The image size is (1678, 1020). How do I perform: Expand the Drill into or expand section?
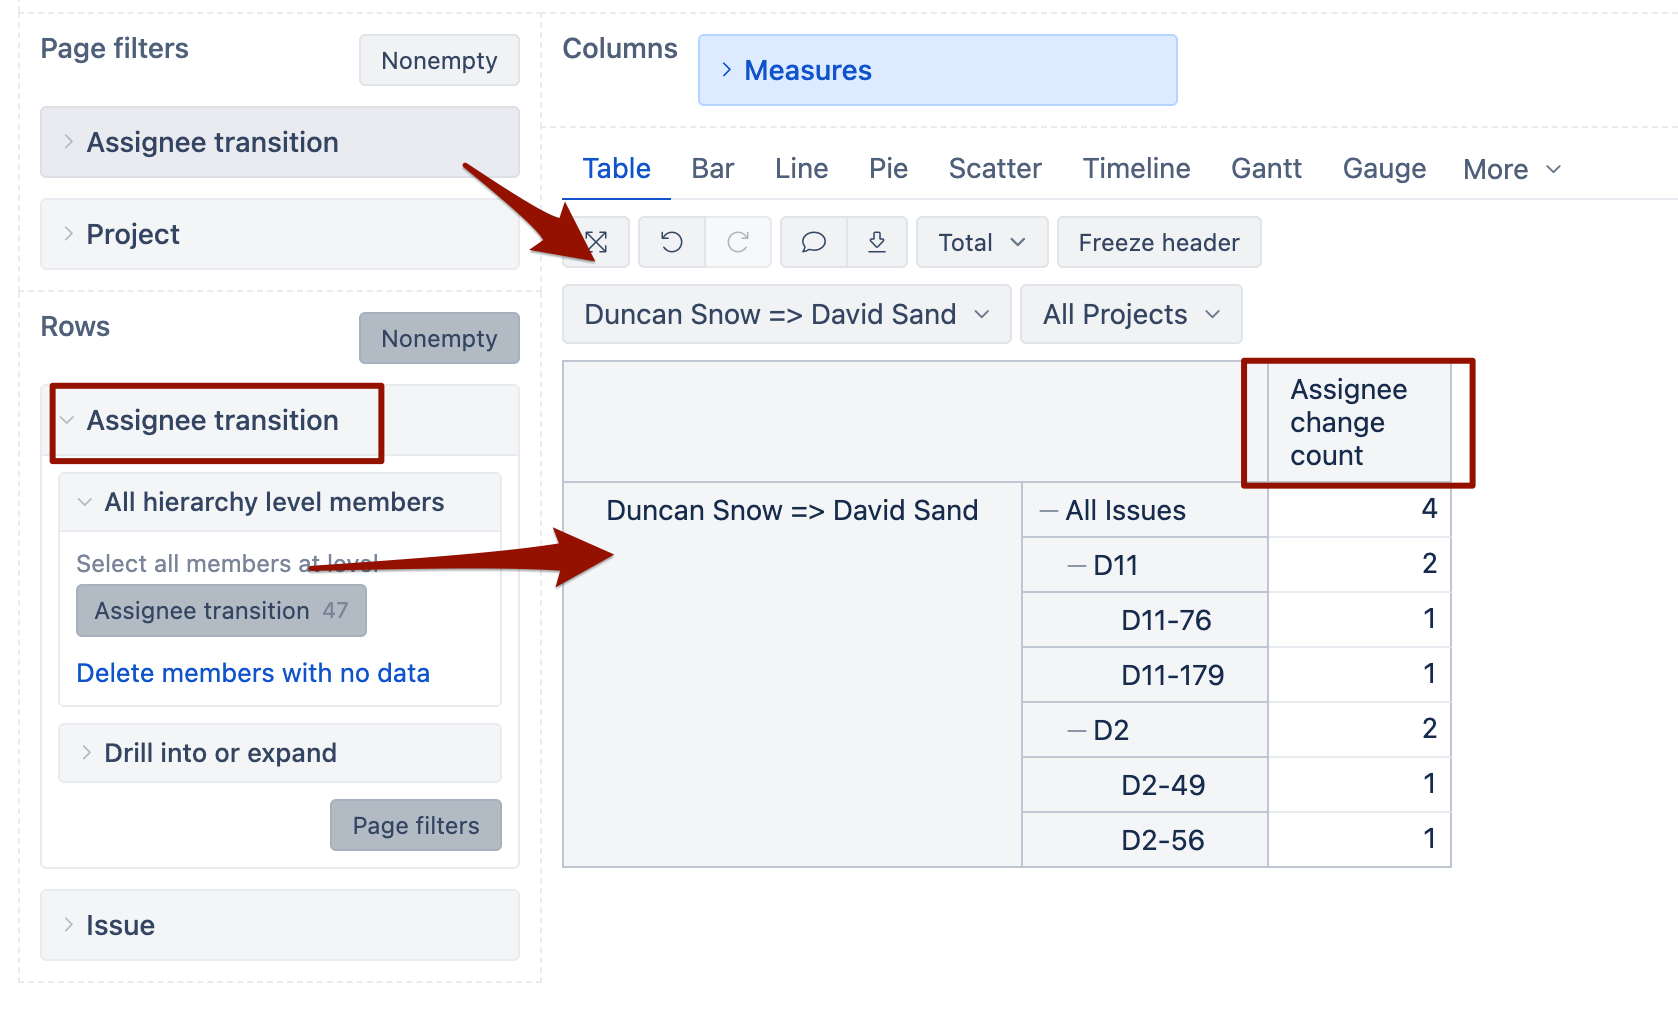point(220,753)
